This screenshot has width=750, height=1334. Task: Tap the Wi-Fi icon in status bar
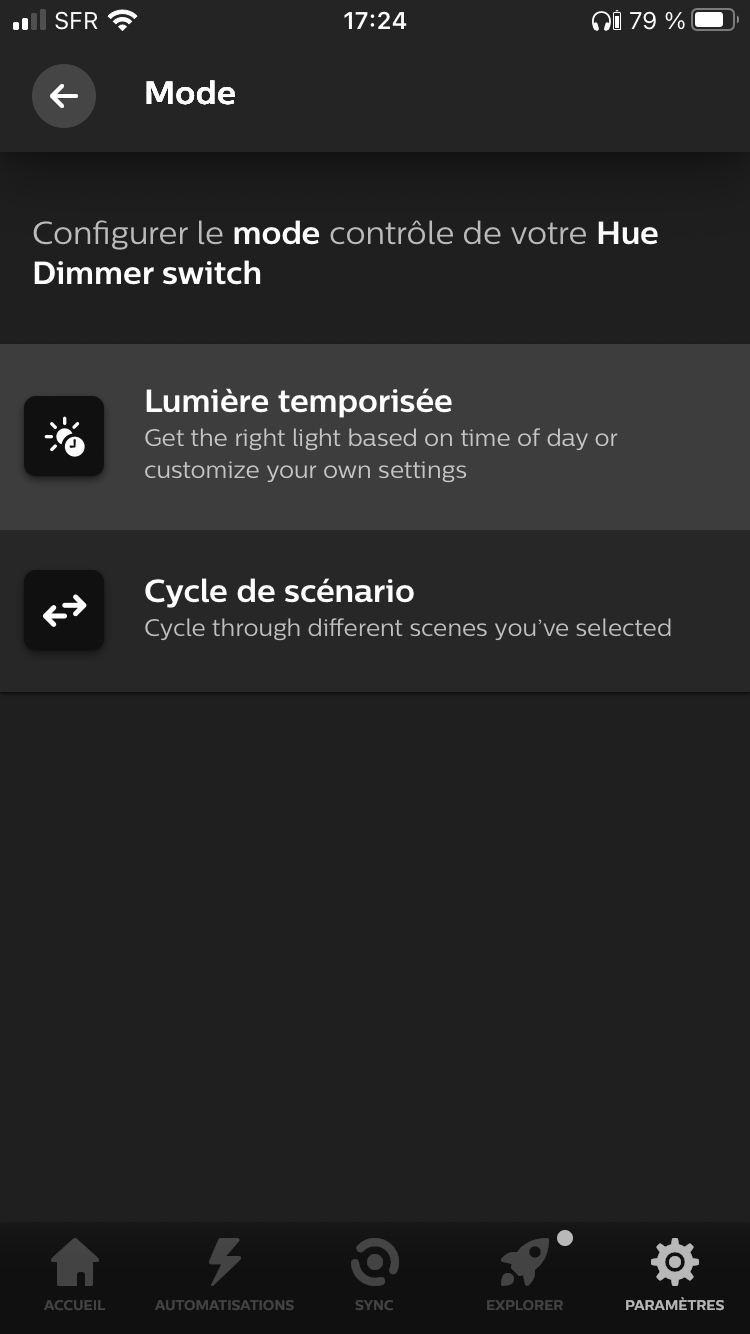[122, 20]
